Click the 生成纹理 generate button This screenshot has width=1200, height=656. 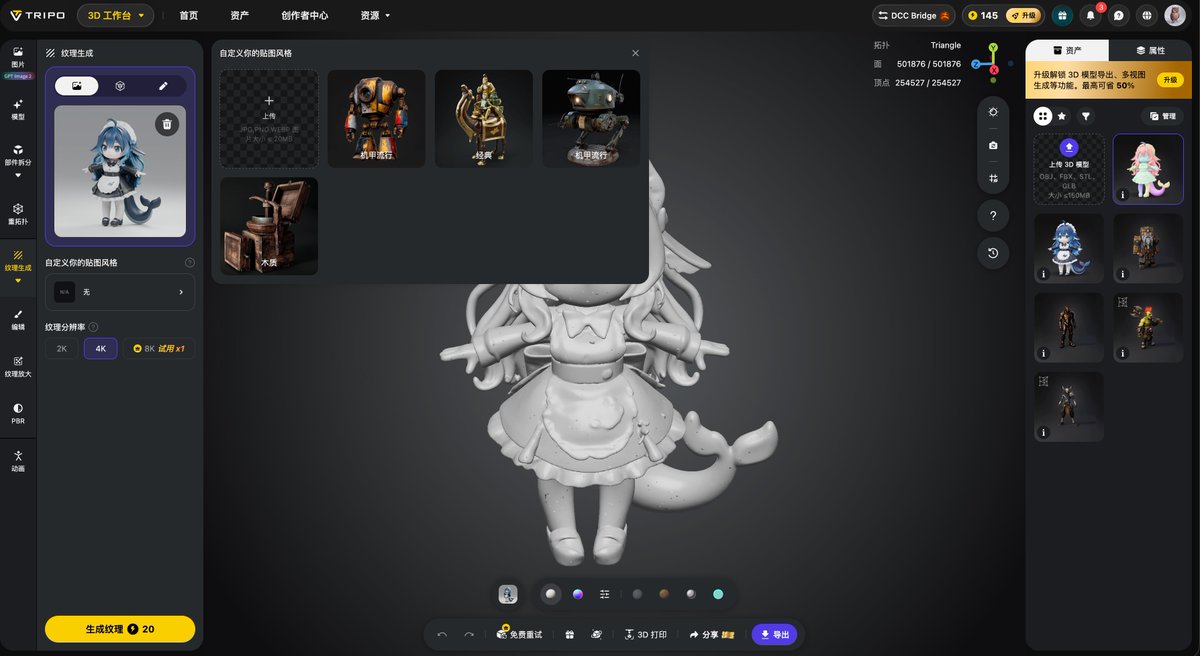(120, 629)
